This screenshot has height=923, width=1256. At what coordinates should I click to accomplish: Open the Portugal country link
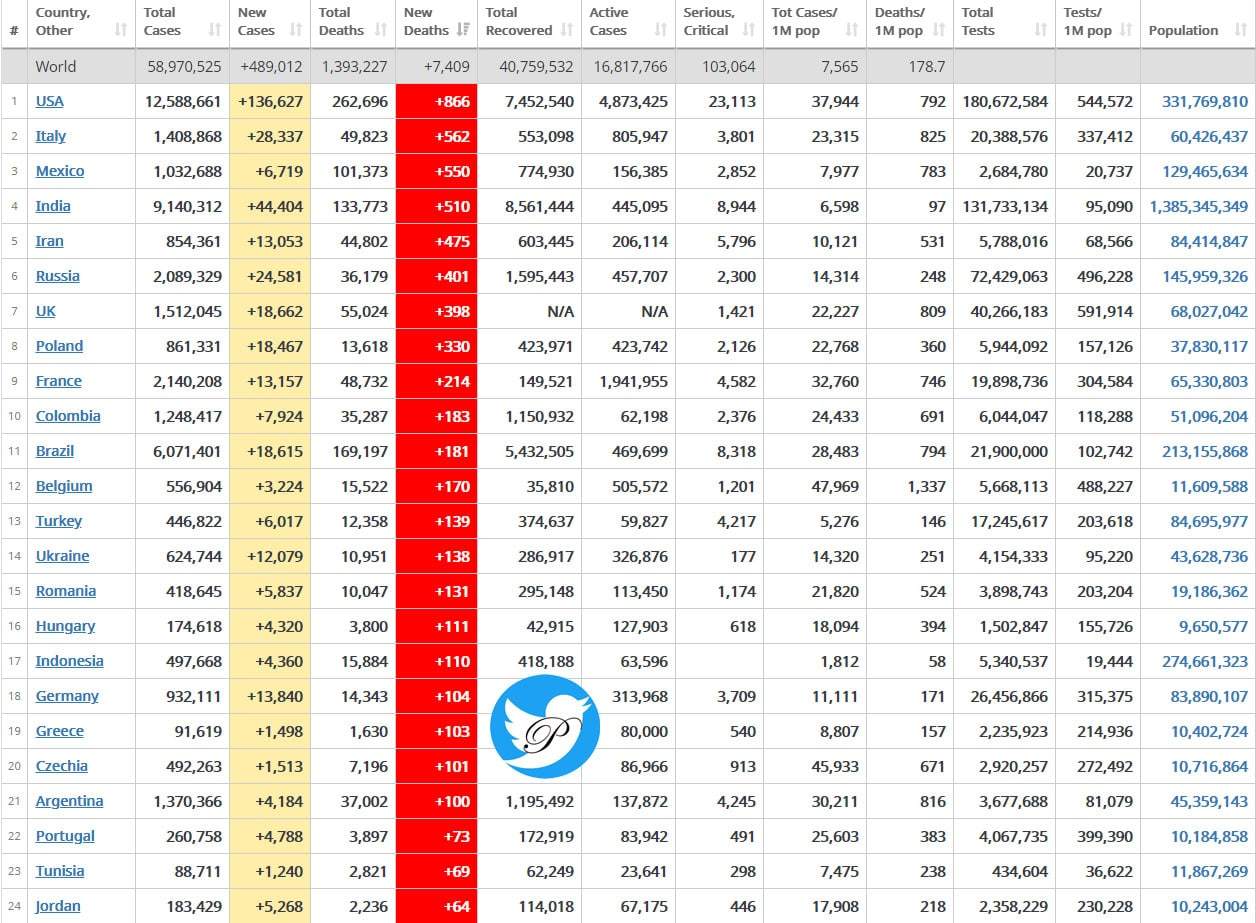65,836
